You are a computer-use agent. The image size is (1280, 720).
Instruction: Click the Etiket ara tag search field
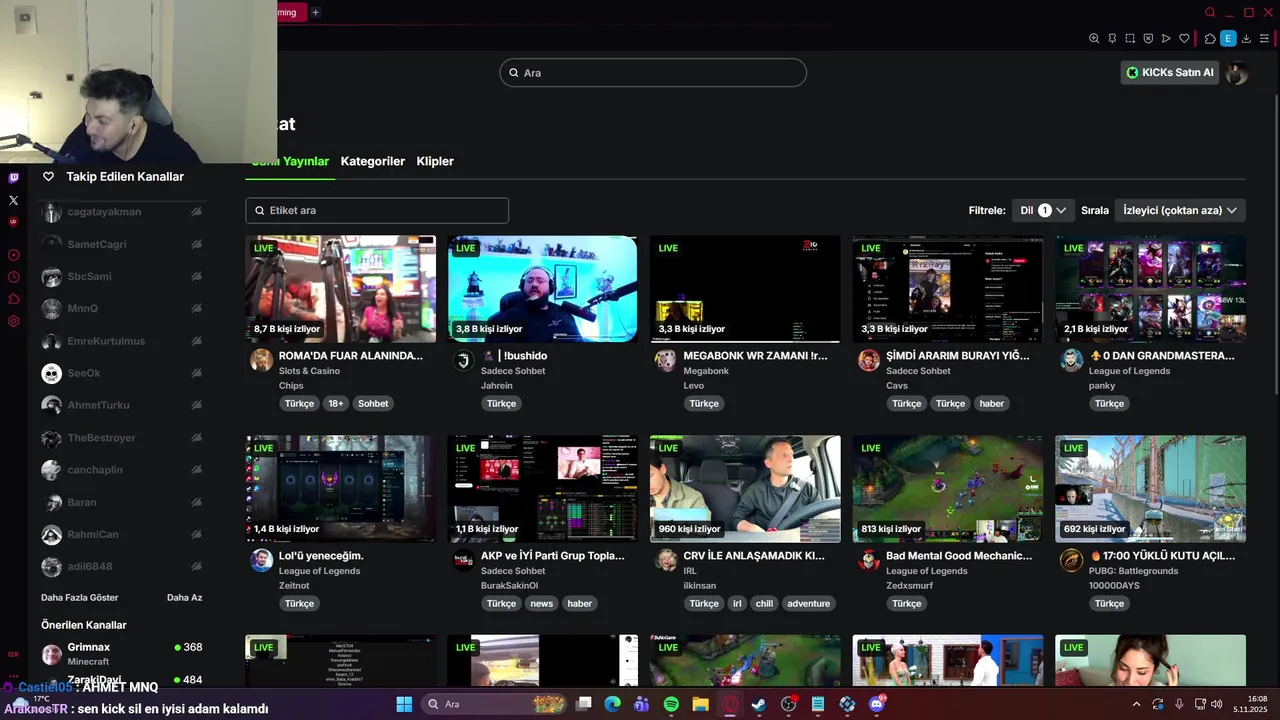[x=377, y=210]
